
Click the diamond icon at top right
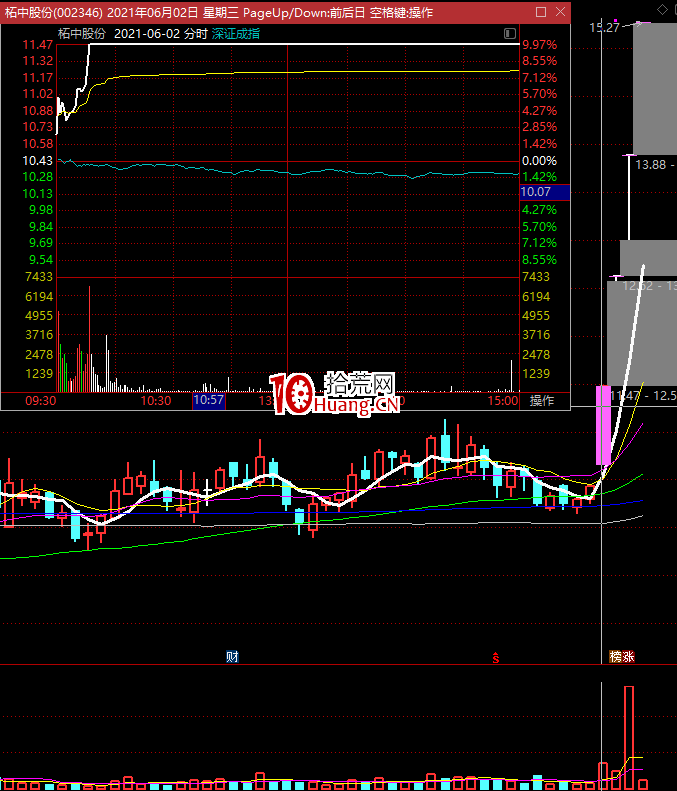pos(662,10)
